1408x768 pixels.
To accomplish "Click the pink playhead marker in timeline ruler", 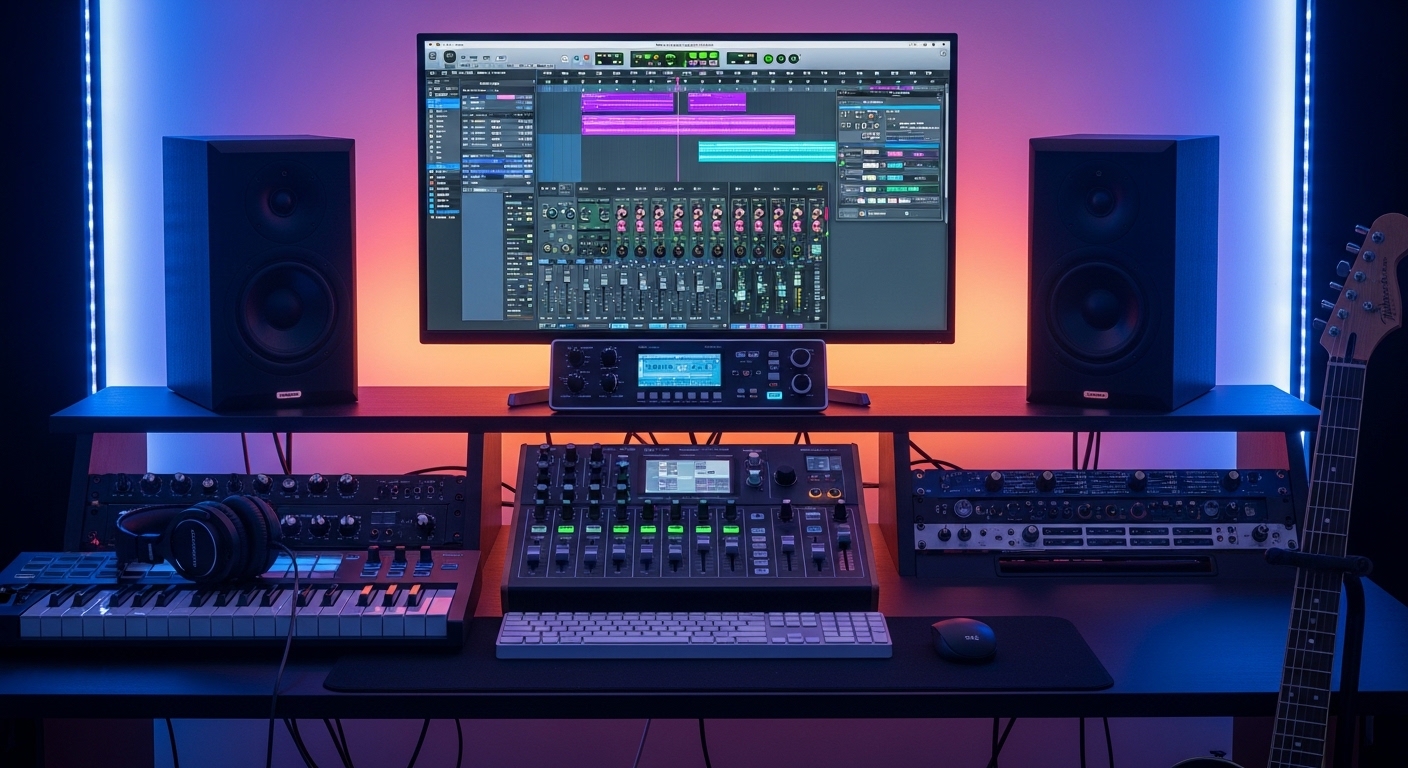I will click(678, 80).
